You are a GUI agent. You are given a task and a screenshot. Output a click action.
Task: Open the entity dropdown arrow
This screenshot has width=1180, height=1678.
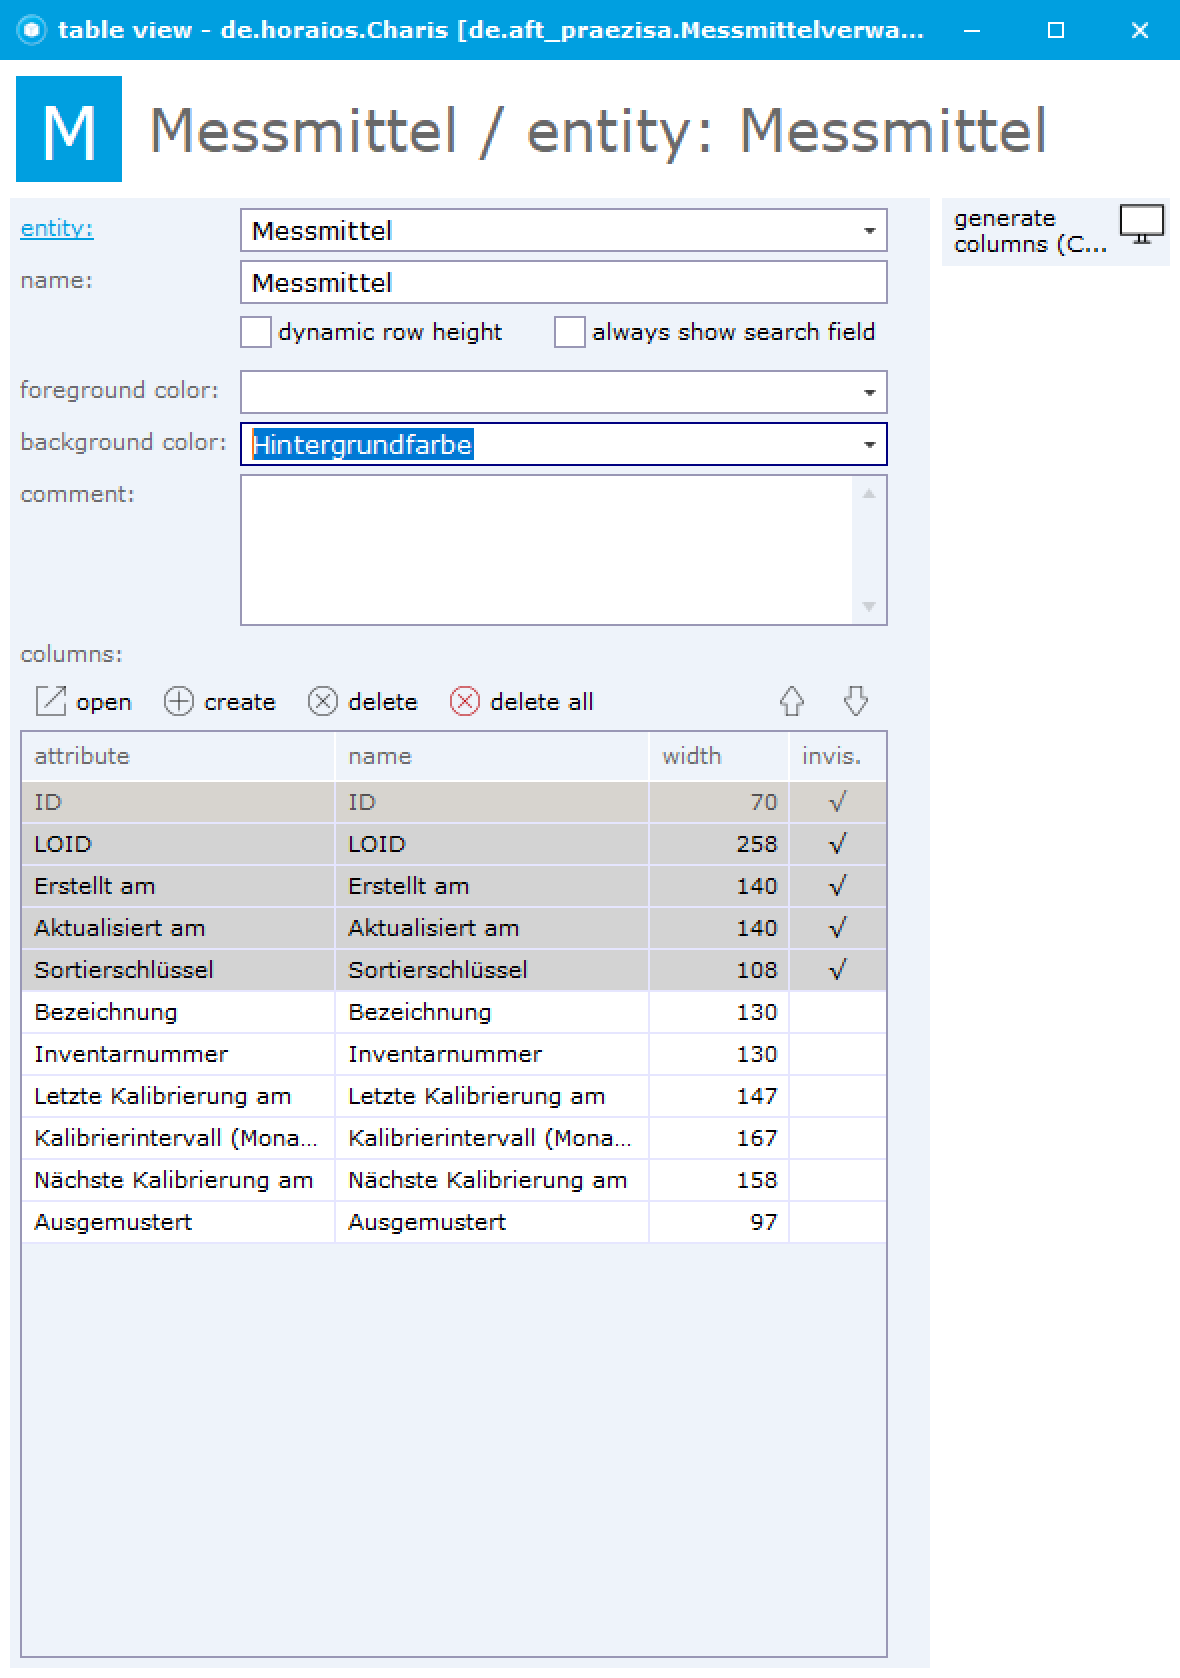(869, 231)
